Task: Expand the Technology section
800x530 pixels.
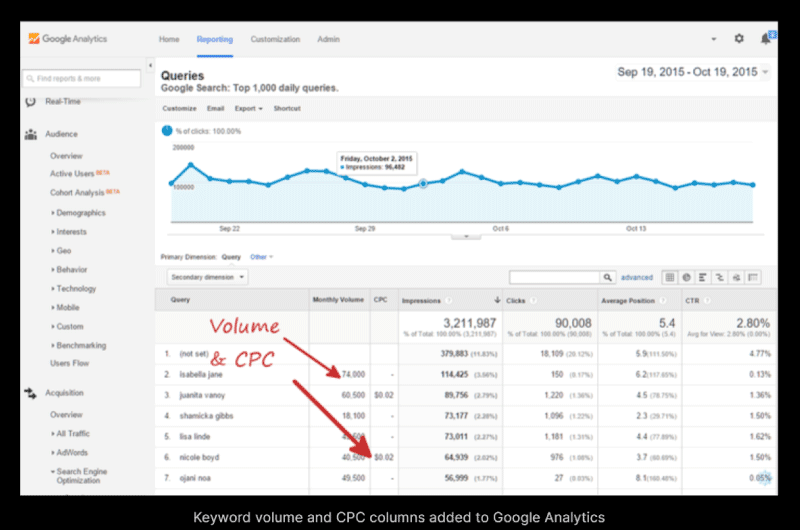Action: click(x=73, y=288)
